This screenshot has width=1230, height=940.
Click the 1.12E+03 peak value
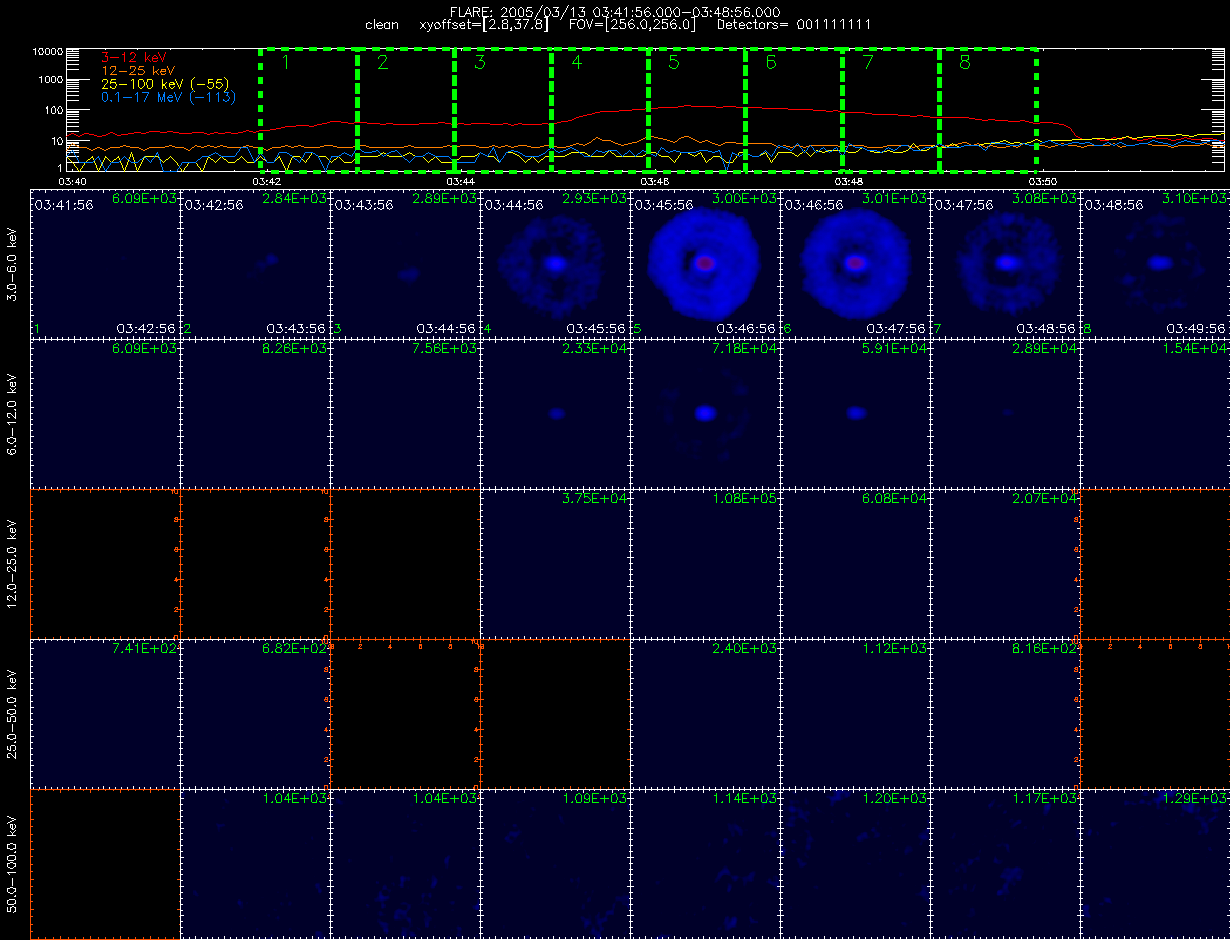896,649
